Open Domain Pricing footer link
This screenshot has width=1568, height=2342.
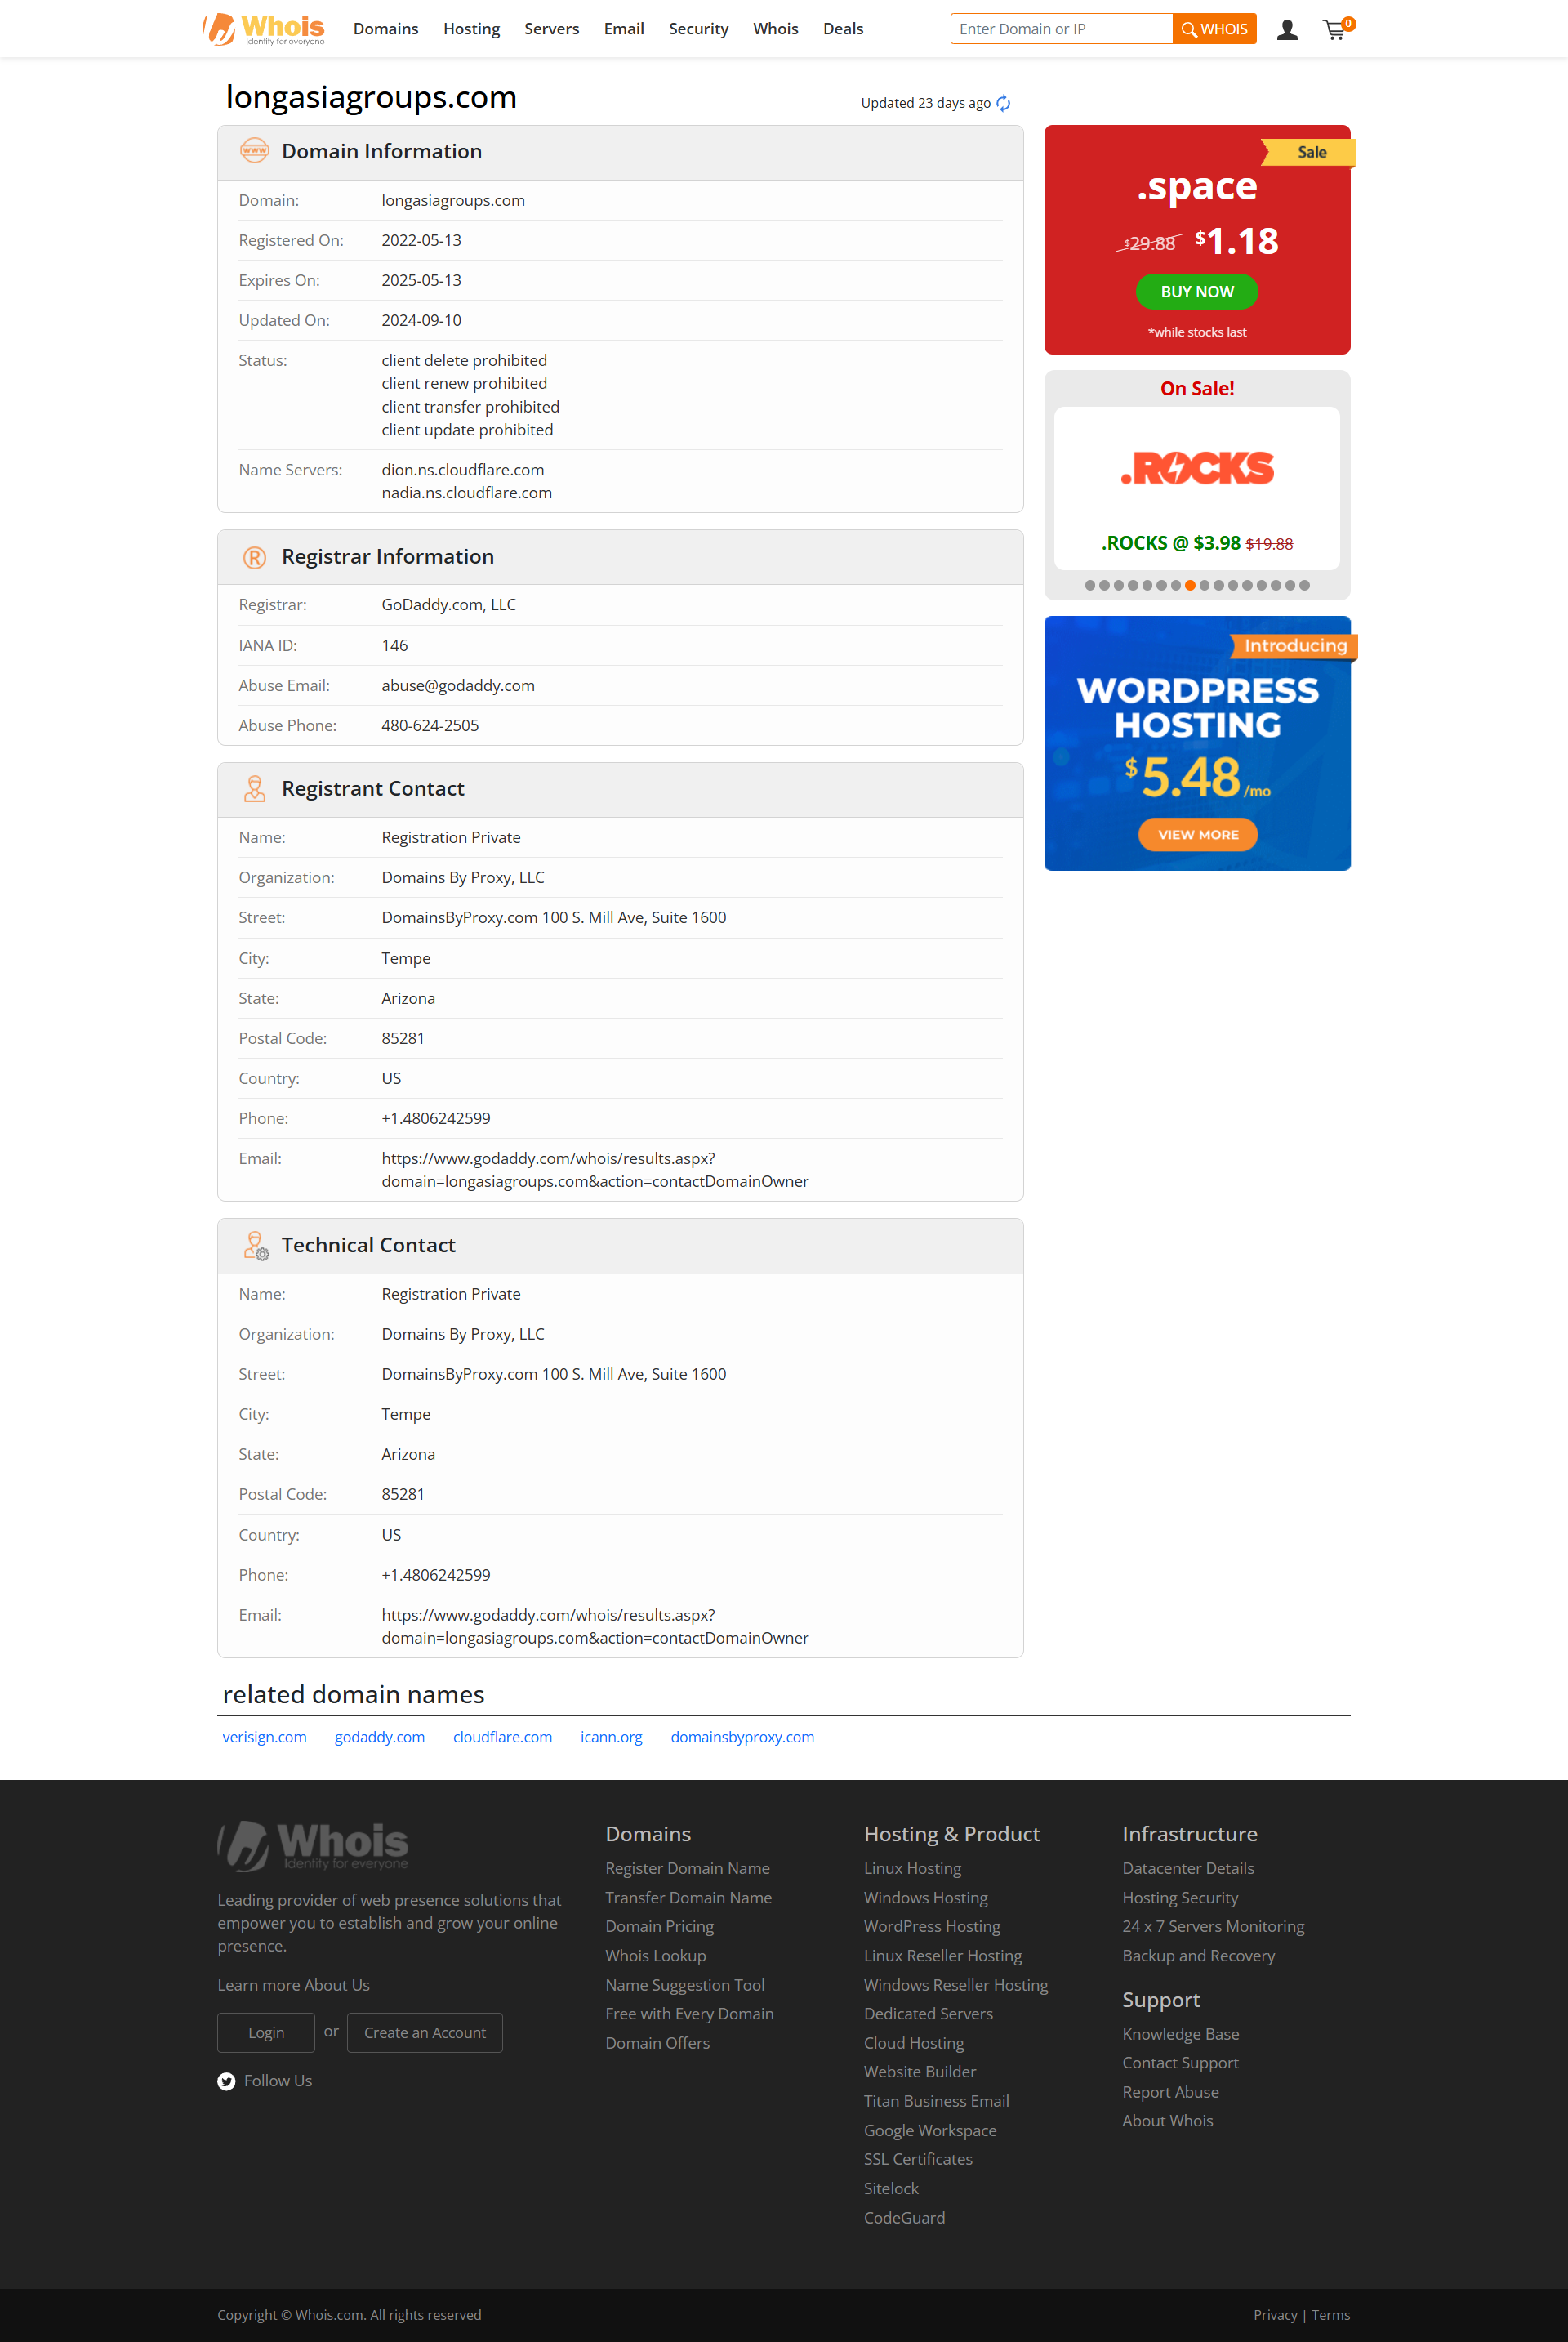pyautogui.click(x=660, y=1927)
